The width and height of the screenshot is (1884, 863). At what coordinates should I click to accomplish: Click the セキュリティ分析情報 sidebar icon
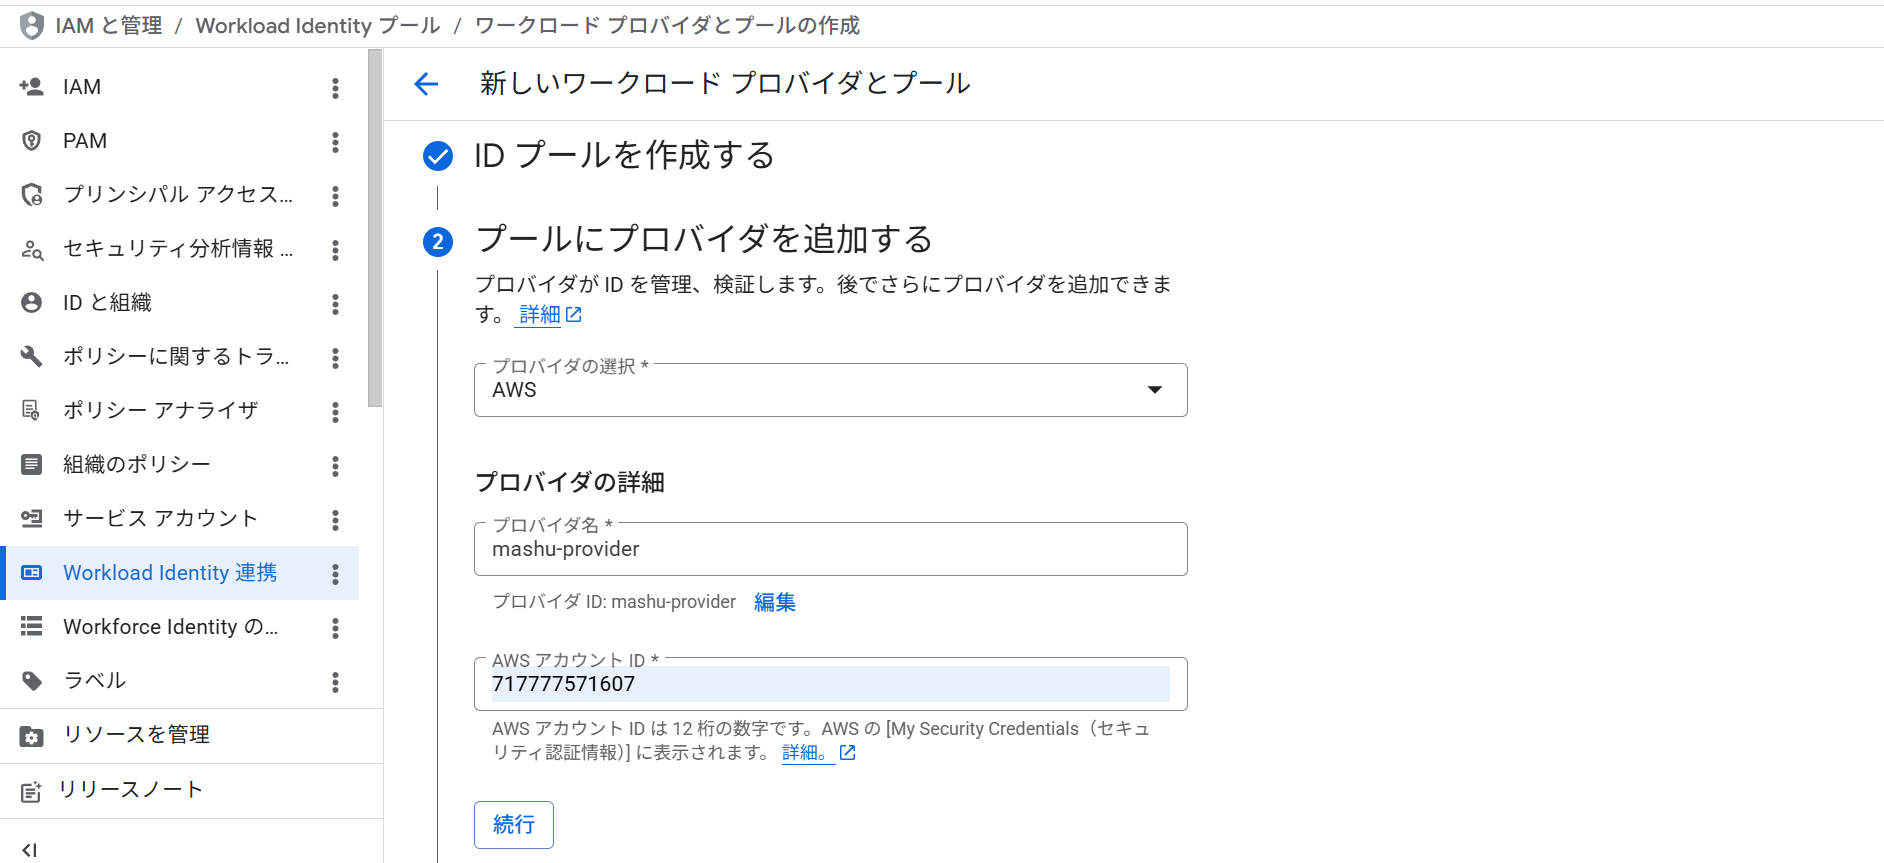pyautogui.click(x=32, y=249)
